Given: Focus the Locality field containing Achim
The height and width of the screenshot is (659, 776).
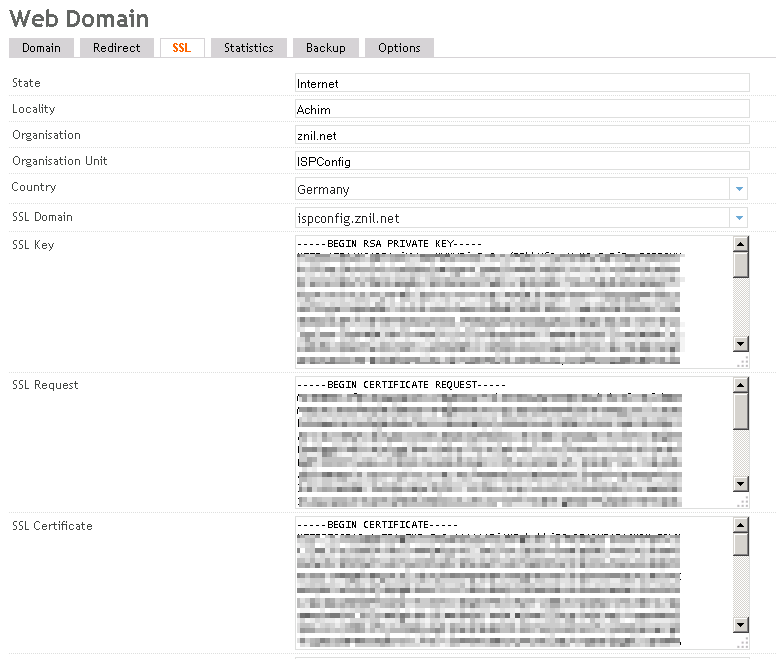Looking at the screenshot, I should 522,109.
